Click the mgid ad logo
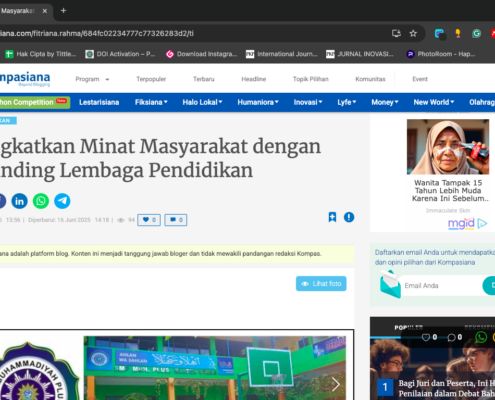 [x=461, y=223]
